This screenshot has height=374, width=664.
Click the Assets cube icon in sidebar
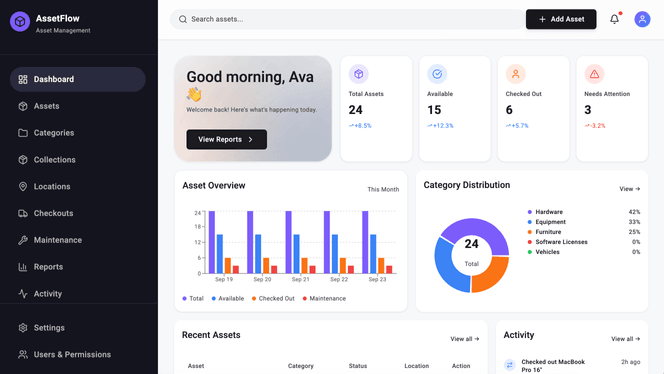pos(23,106)
